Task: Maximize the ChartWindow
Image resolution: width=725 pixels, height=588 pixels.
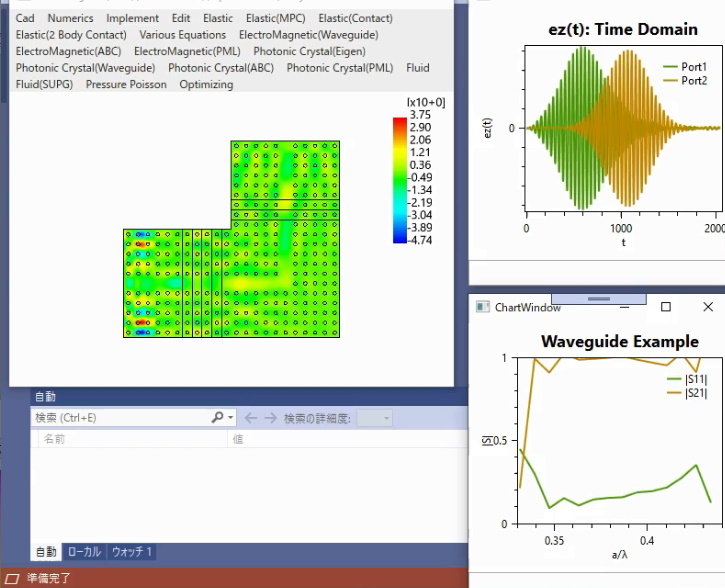Action: (666, 306)
